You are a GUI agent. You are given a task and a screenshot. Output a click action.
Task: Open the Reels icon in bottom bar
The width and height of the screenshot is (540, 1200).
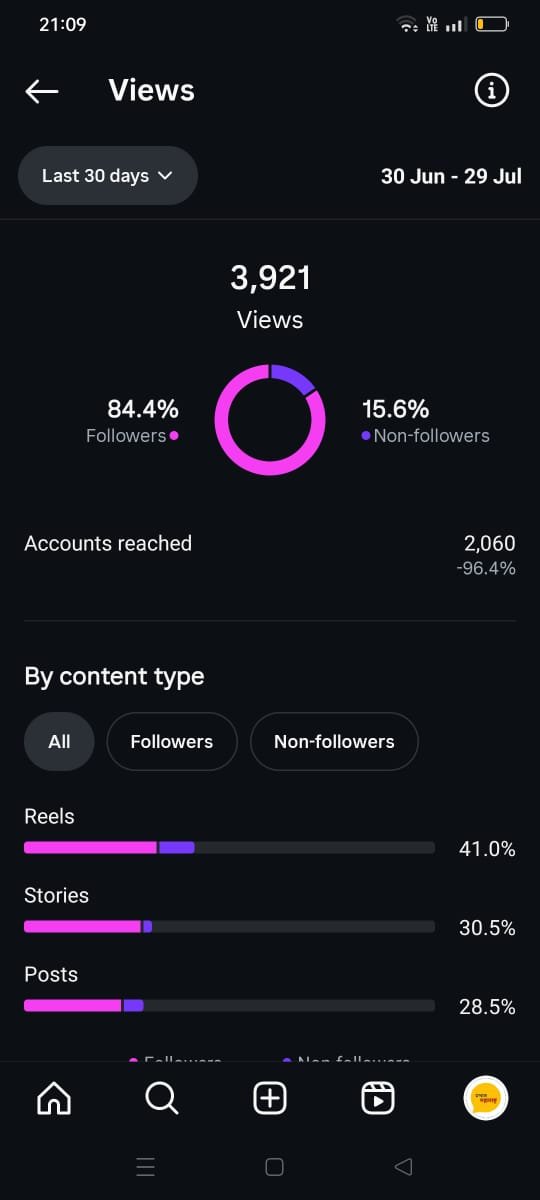pyautogui.click(x=377, y=1099)
